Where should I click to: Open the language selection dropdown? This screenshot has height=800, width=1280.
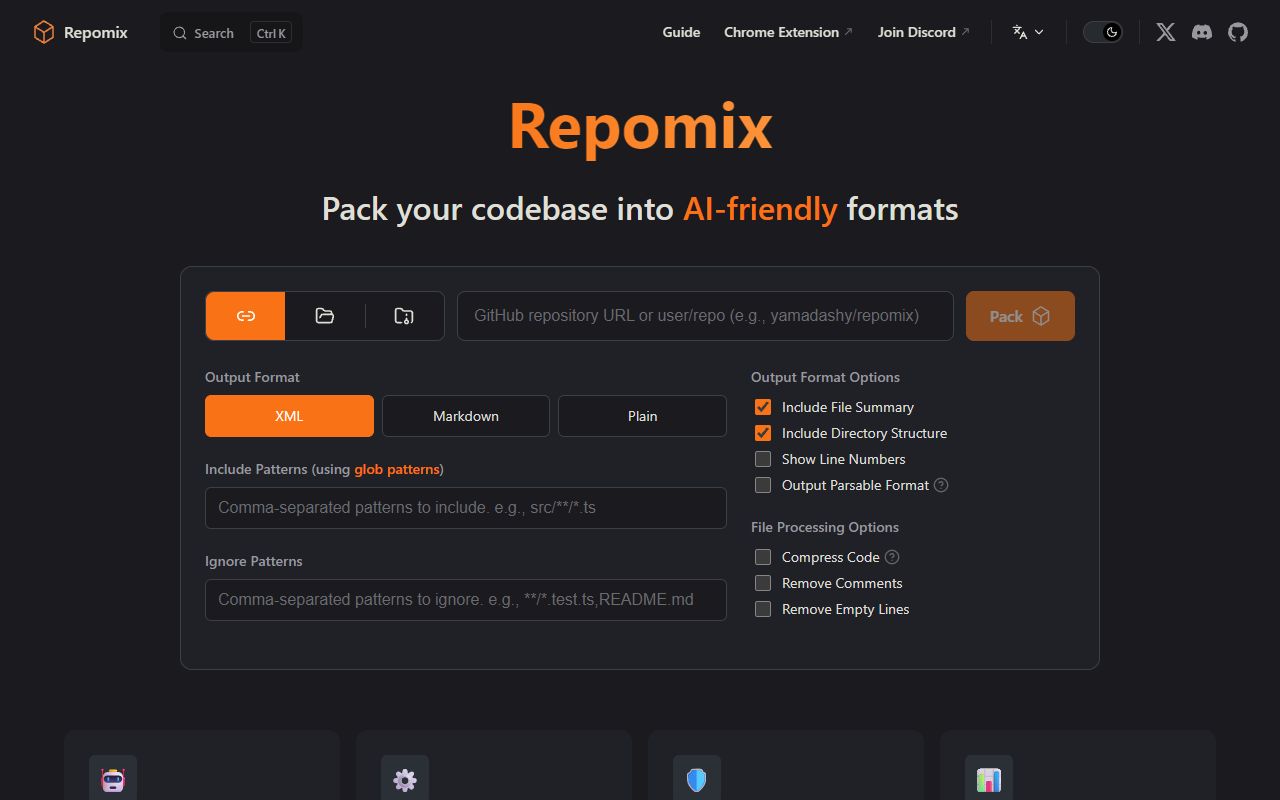pos(1027,31)
